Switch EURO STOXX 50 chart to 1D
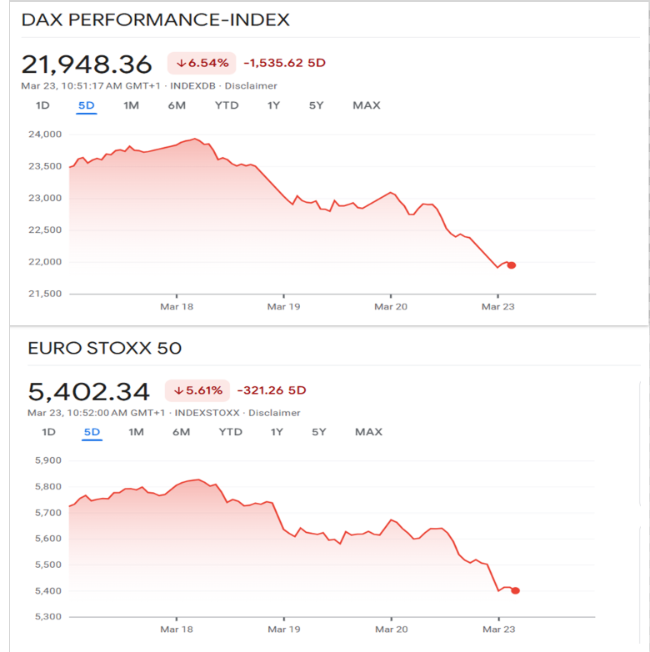This screenshot has height=652, width=650. (48, 432)
